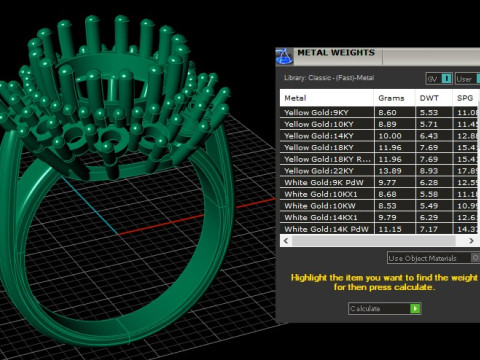The height and width of the screenshot is (360, 480).
Task: Select the Yellow Gold:18KY R... row
Action: (x=379, y=159)
